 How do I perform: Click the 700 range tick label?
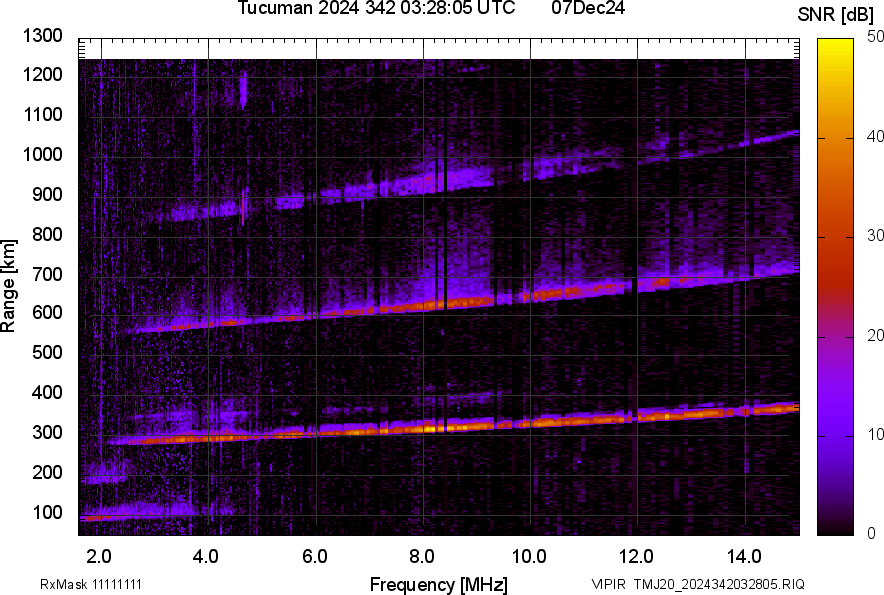pyautogui.click(x=47, y=274)
